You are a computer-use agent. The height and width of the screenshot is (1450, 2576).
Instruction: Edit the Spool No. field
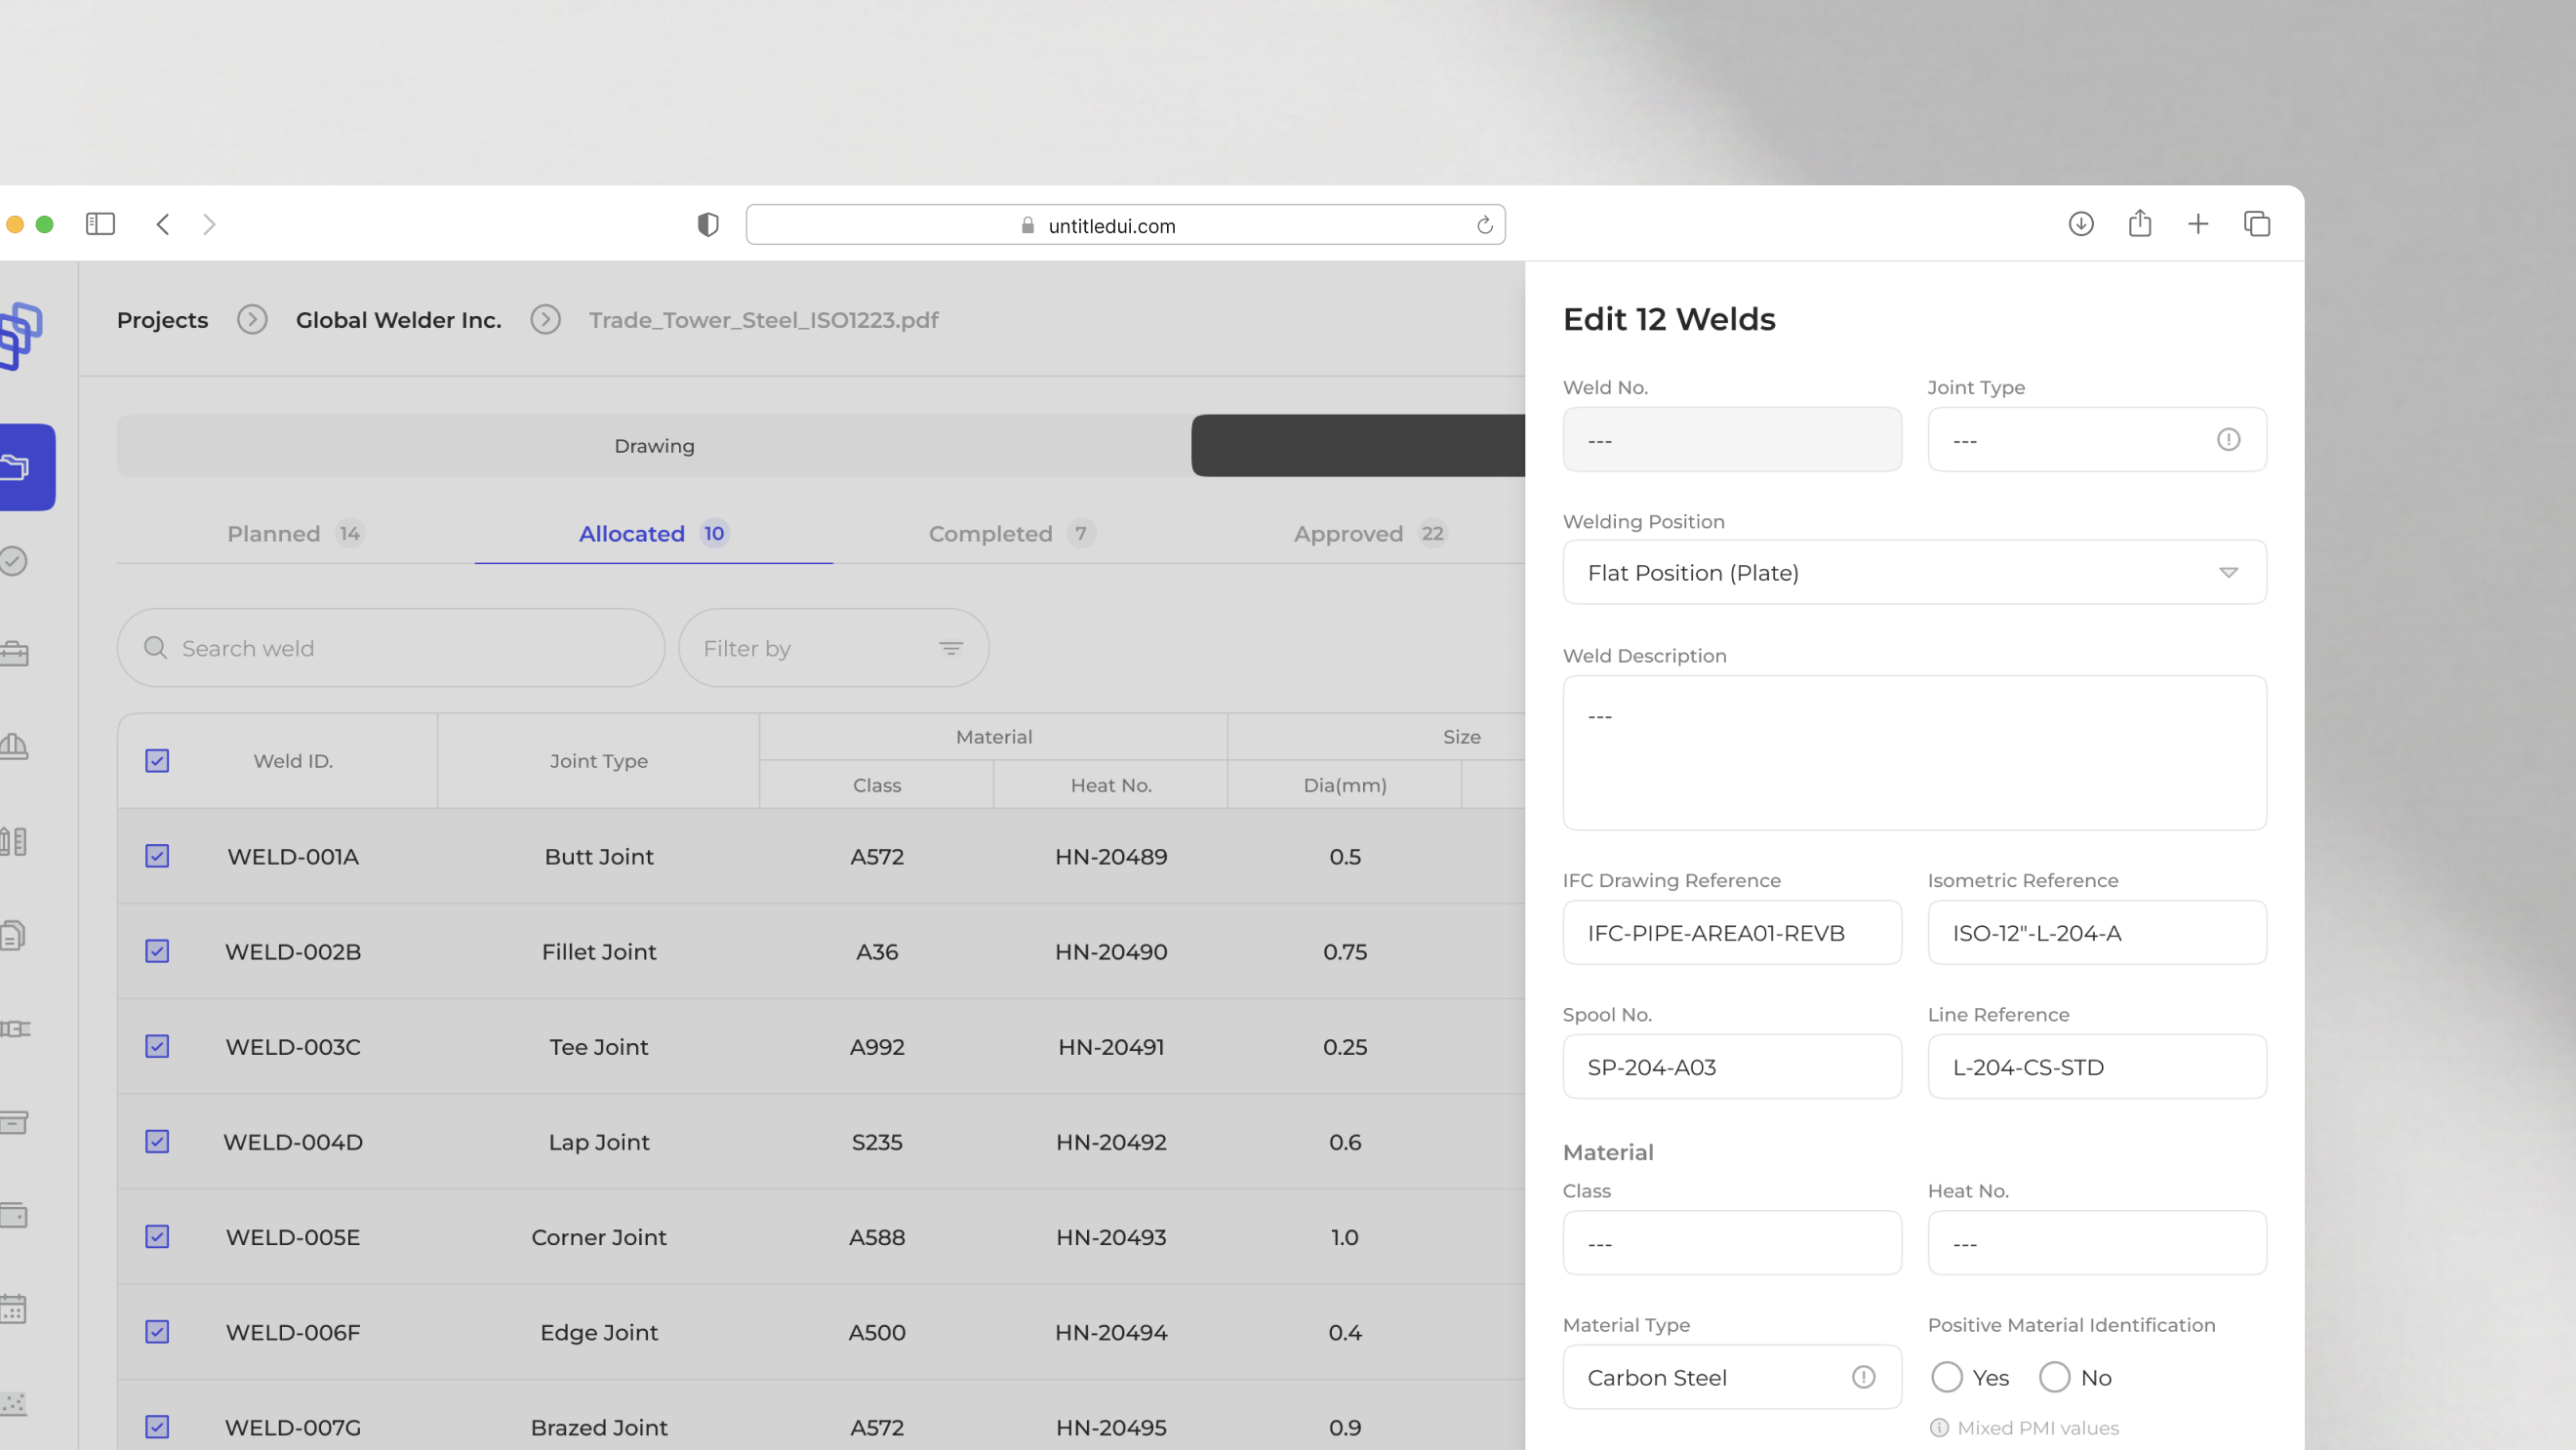[x=1732, y=1066]
